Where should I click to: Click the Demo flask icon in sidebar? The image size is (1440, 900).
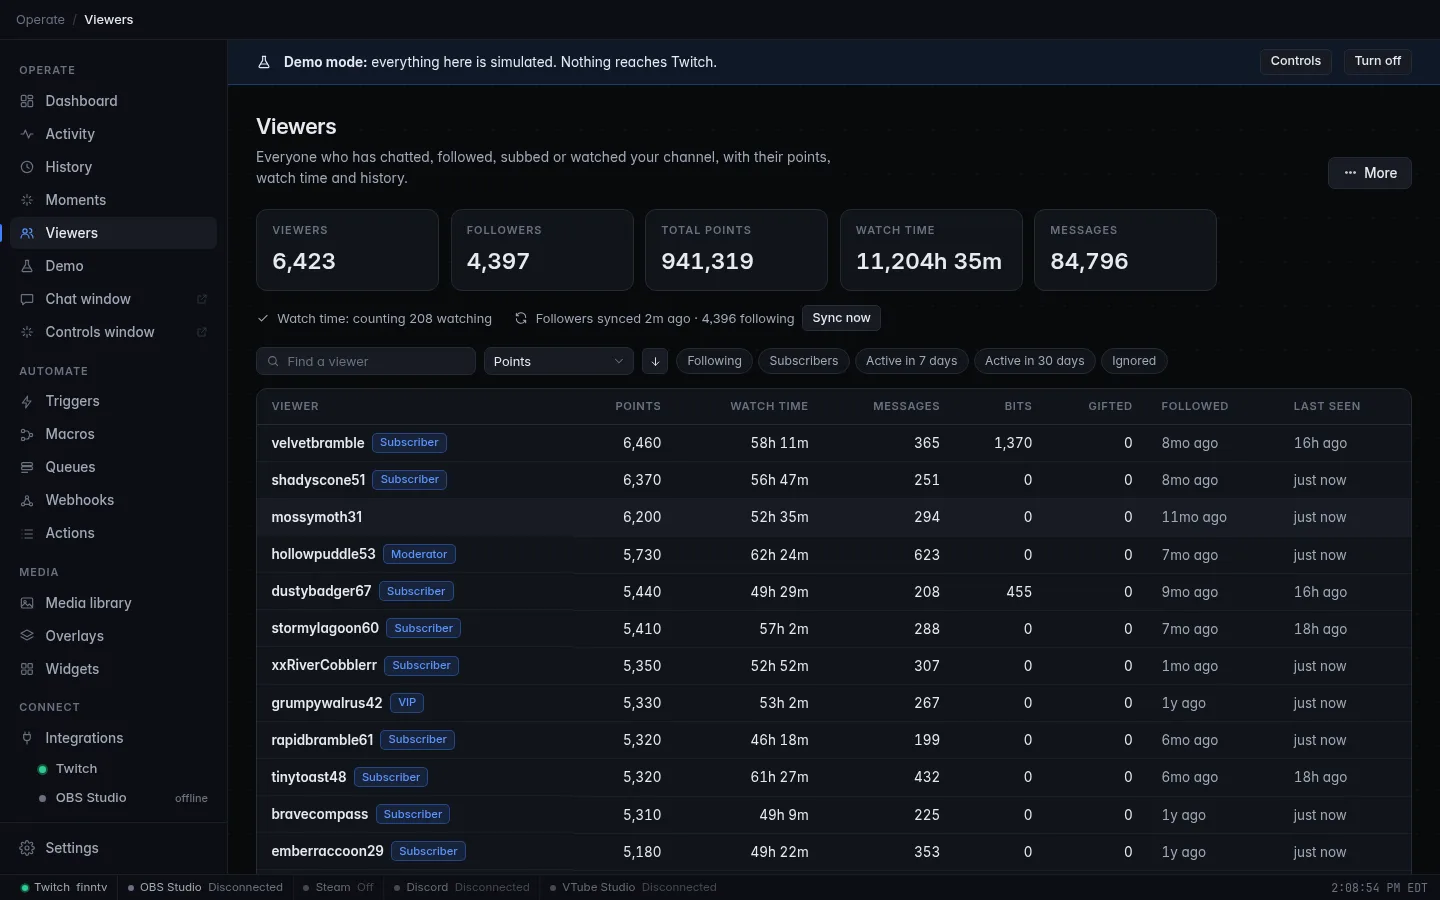coord(27,266)
